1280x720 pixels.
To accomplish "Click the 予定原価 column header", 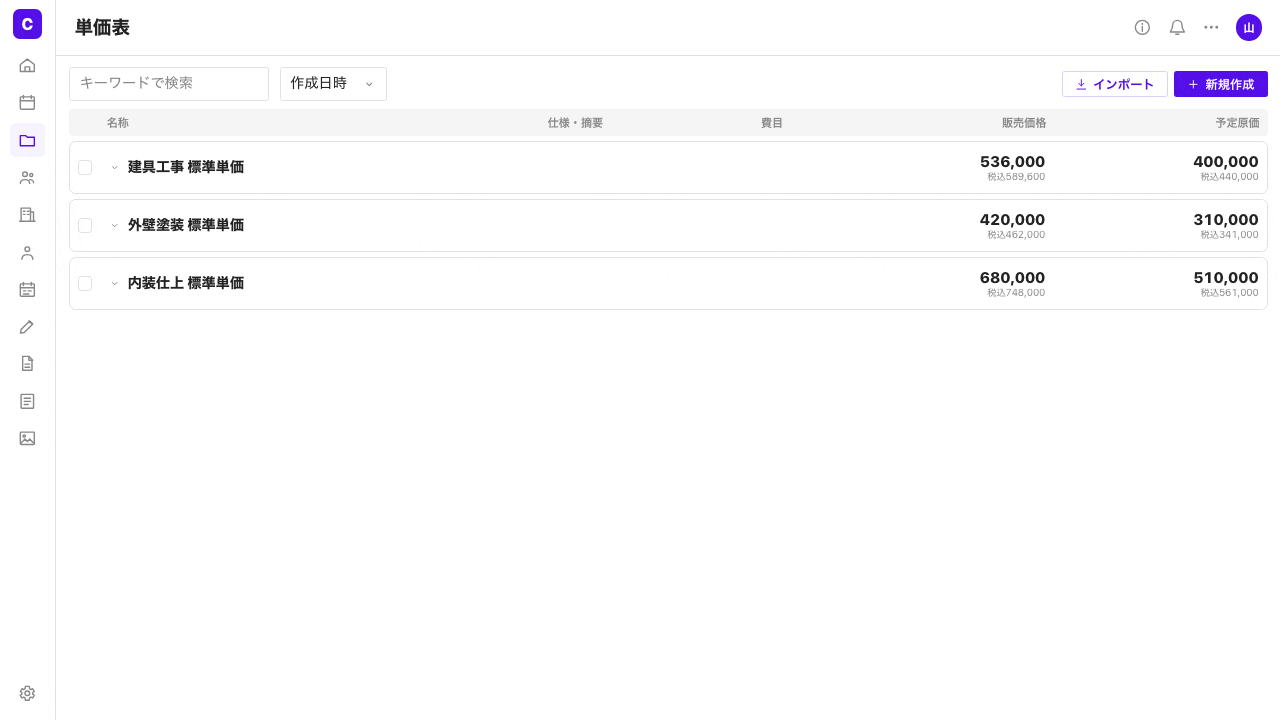I will [x=1237, y=123].
